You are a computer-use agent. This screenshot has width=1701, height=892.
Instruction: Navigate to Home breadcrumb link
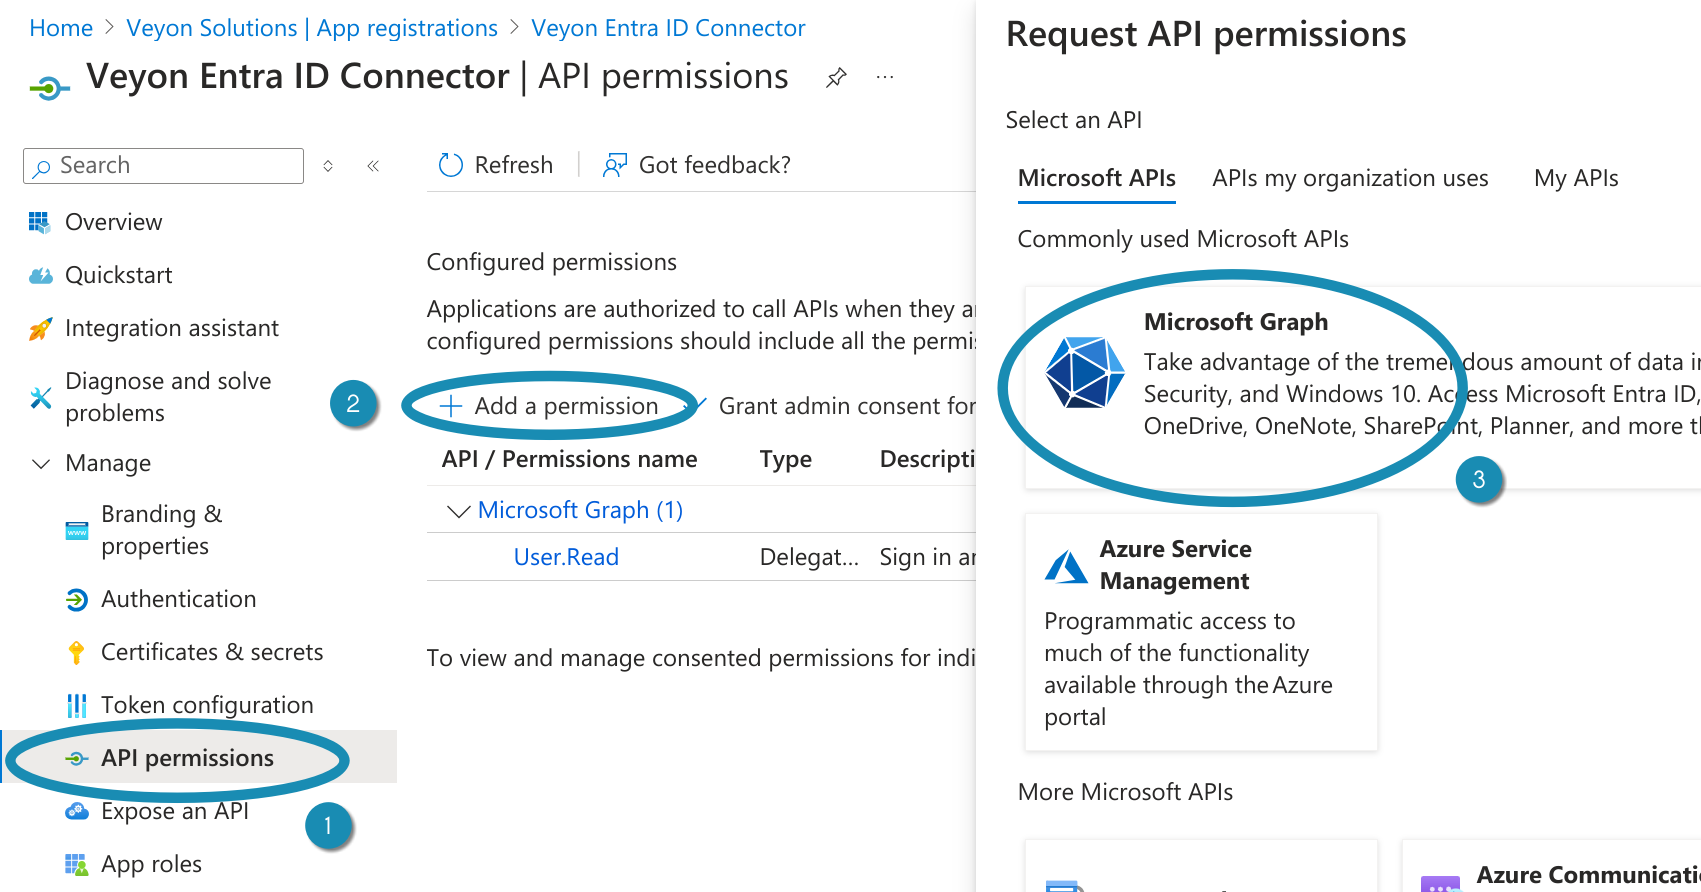[x=61, y=28]
